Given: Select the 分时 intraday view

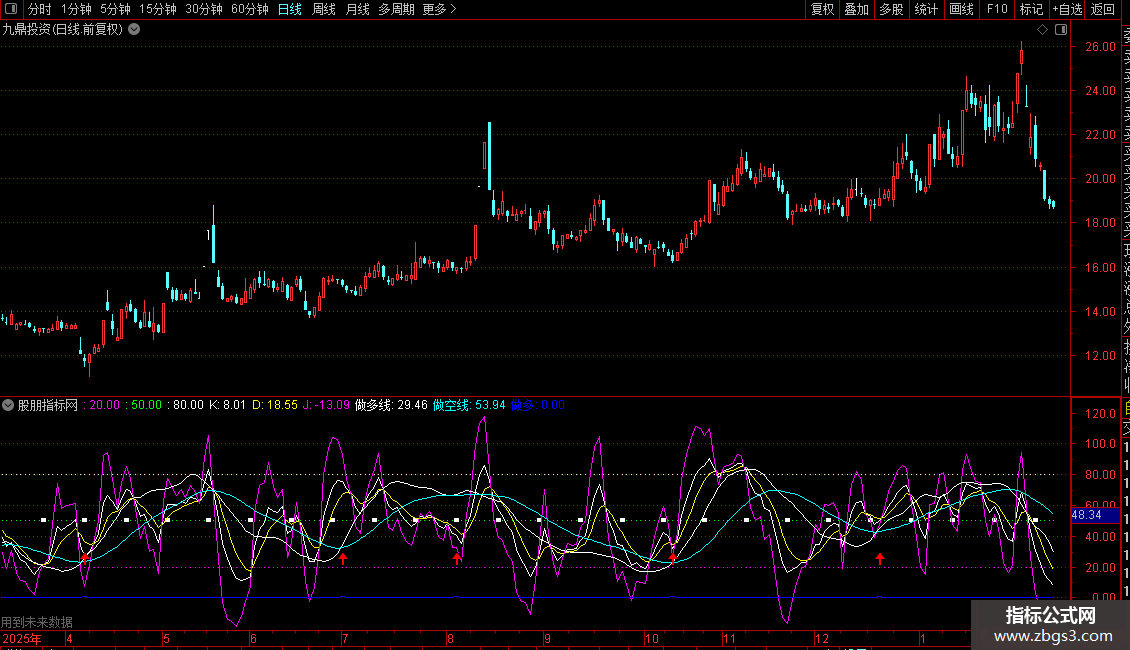Looking at the screenshot, I should point(39,9).
